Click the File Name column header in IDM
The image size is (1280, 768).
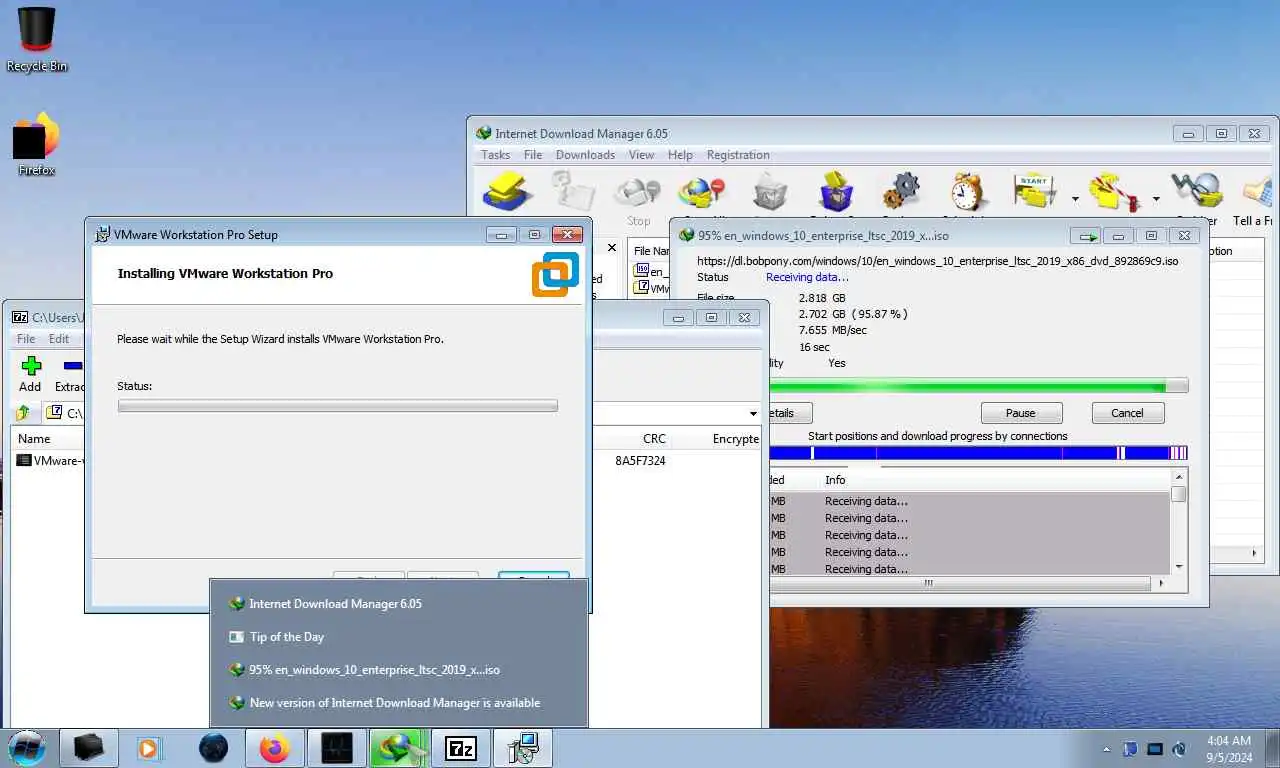tap(650, 251)
